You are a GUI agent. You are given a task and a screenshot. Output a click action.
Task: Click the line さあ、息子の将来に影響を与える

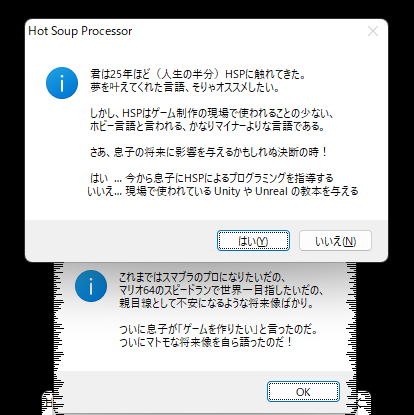[209, 152]
